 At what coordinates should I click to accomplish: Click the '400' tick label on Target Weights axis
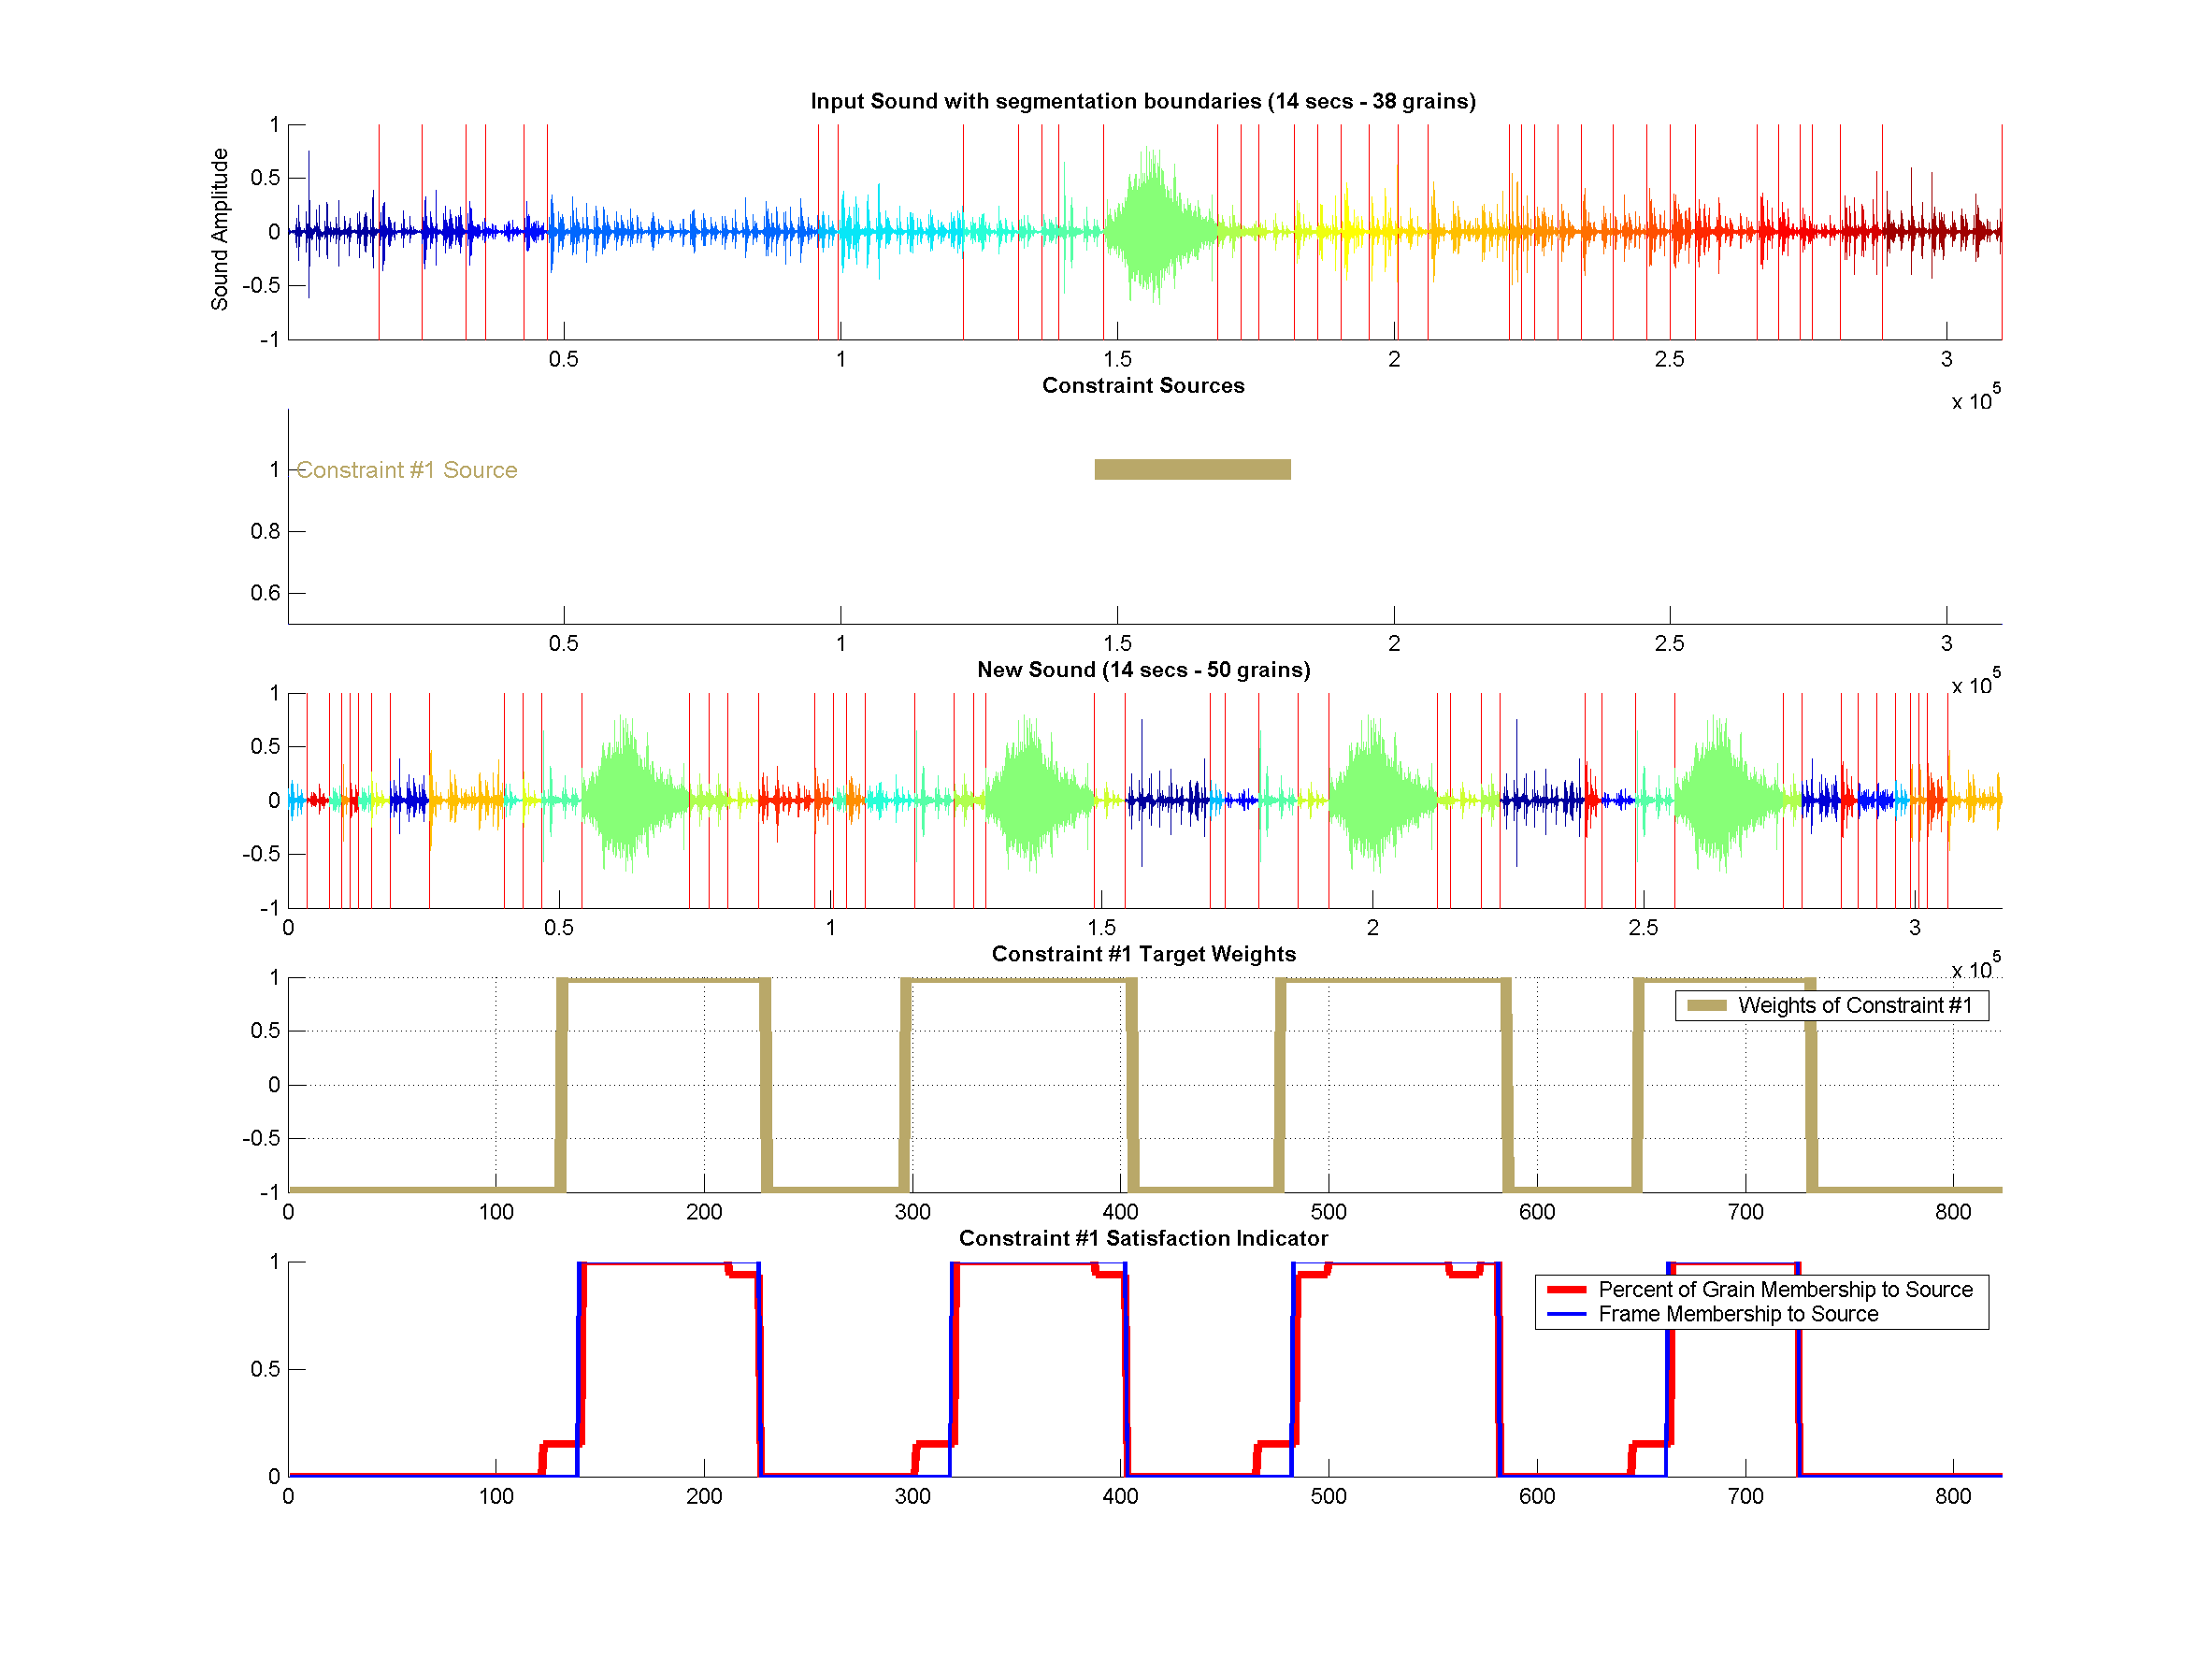(1120, 1212)
